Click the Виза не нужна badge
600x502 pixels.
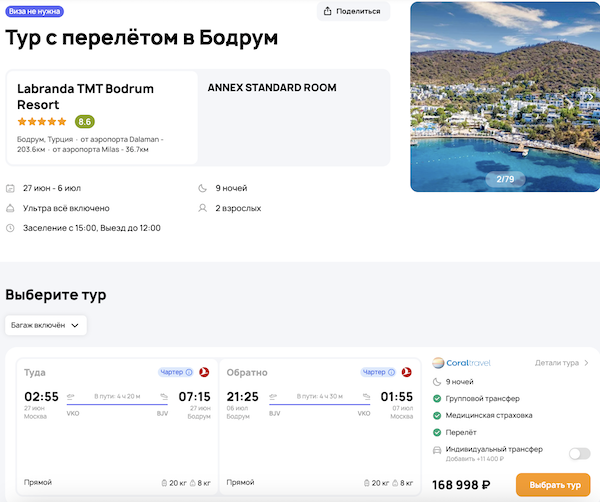[34, 11]
